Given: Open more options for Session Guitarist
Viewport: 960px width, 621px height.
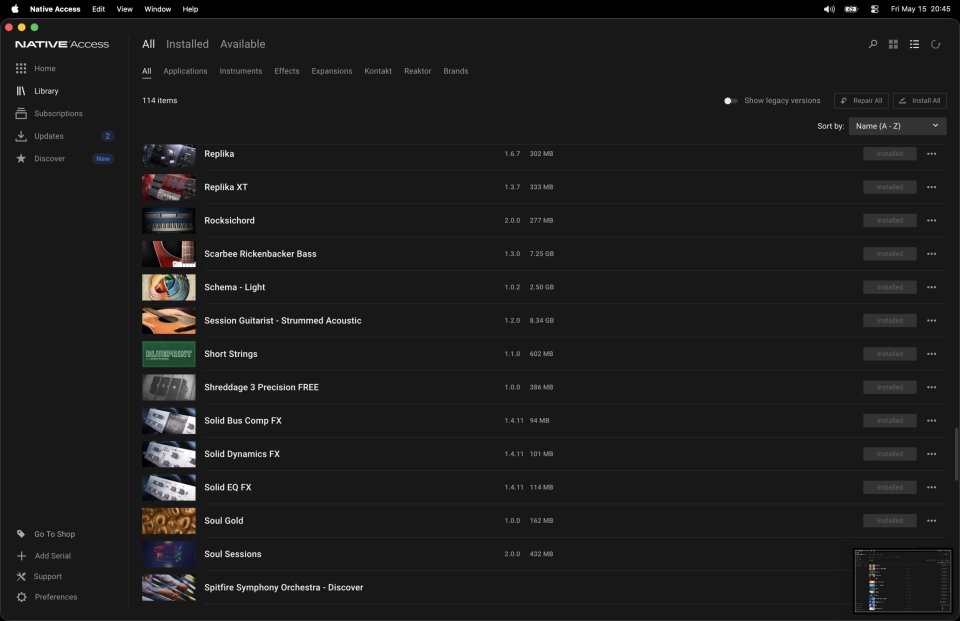Looking at the screenshot, I should (931, 320).
